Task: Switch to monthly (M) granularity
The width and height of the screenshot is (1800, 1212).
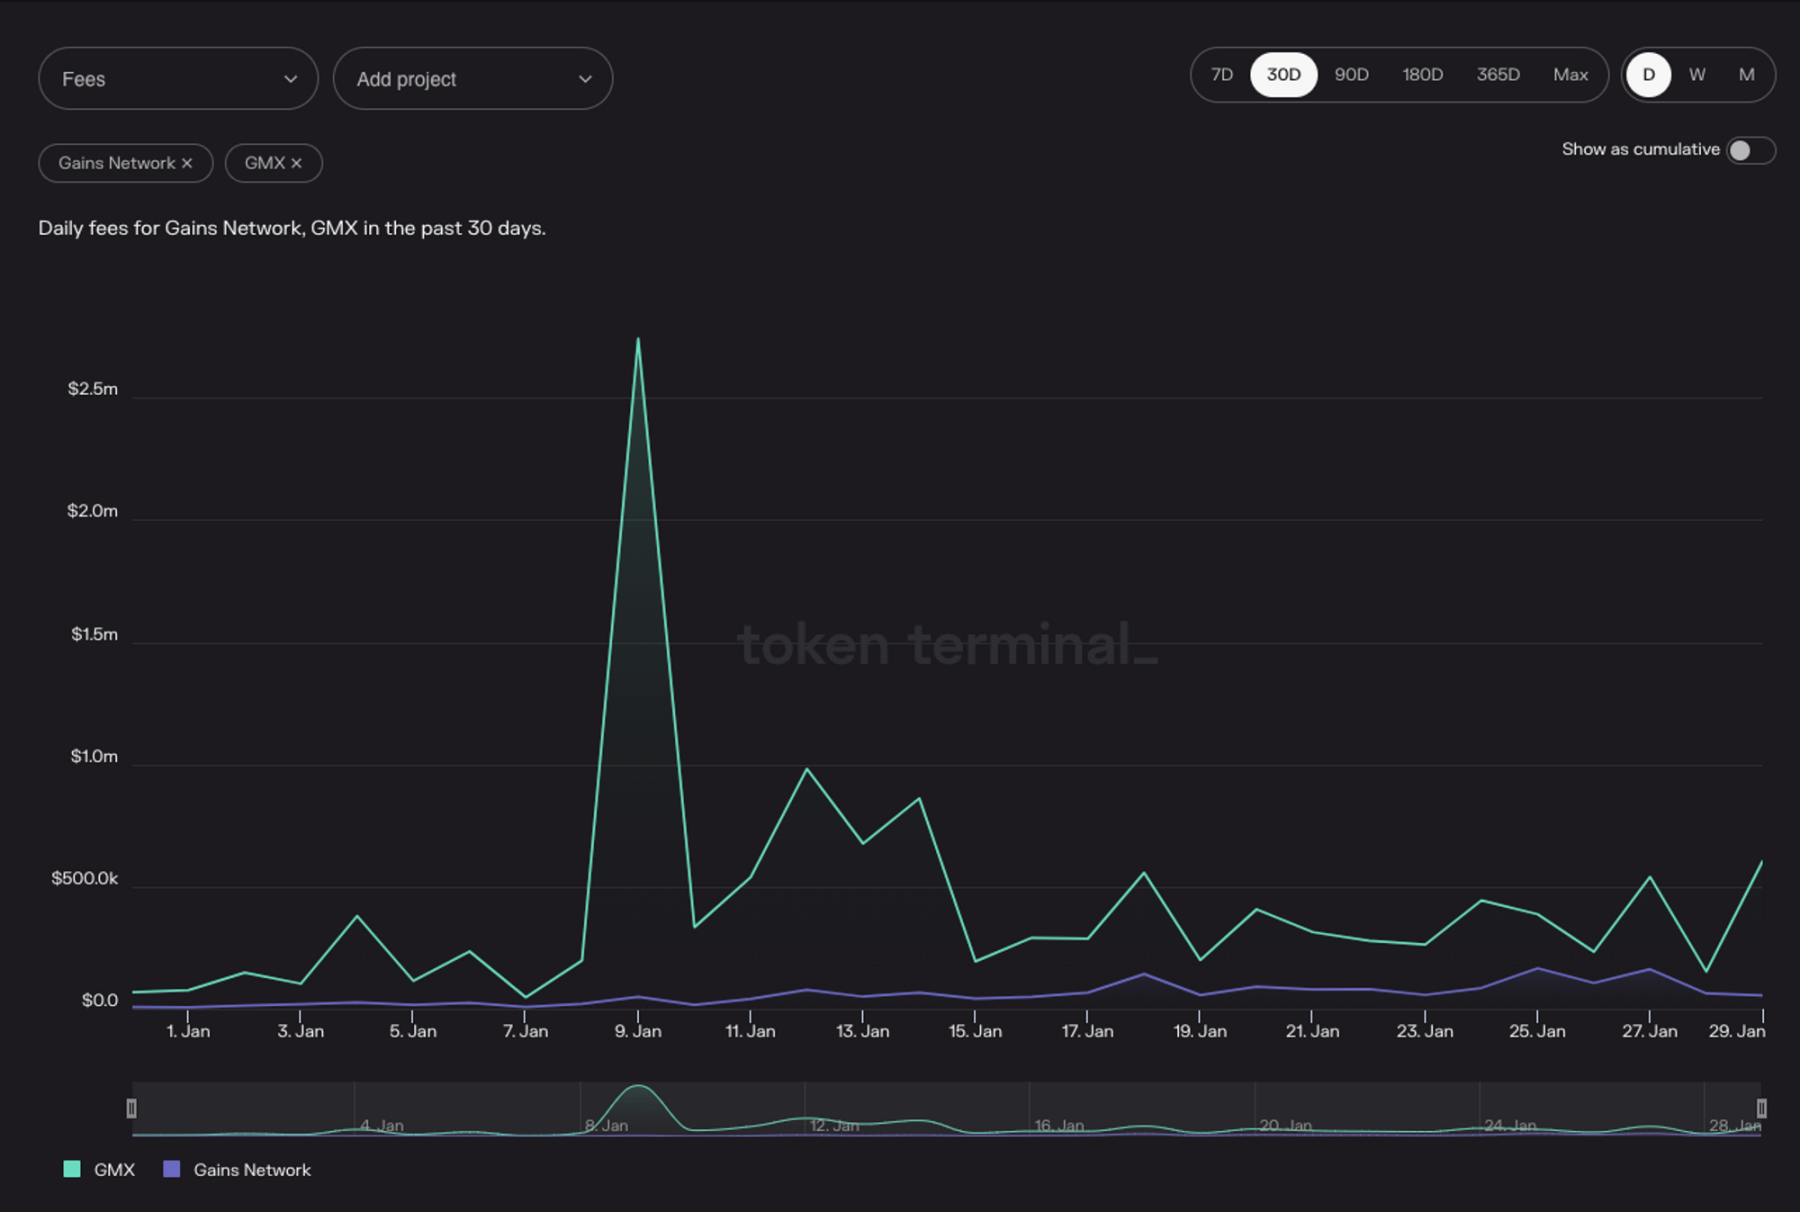Action: point(1746,75)
